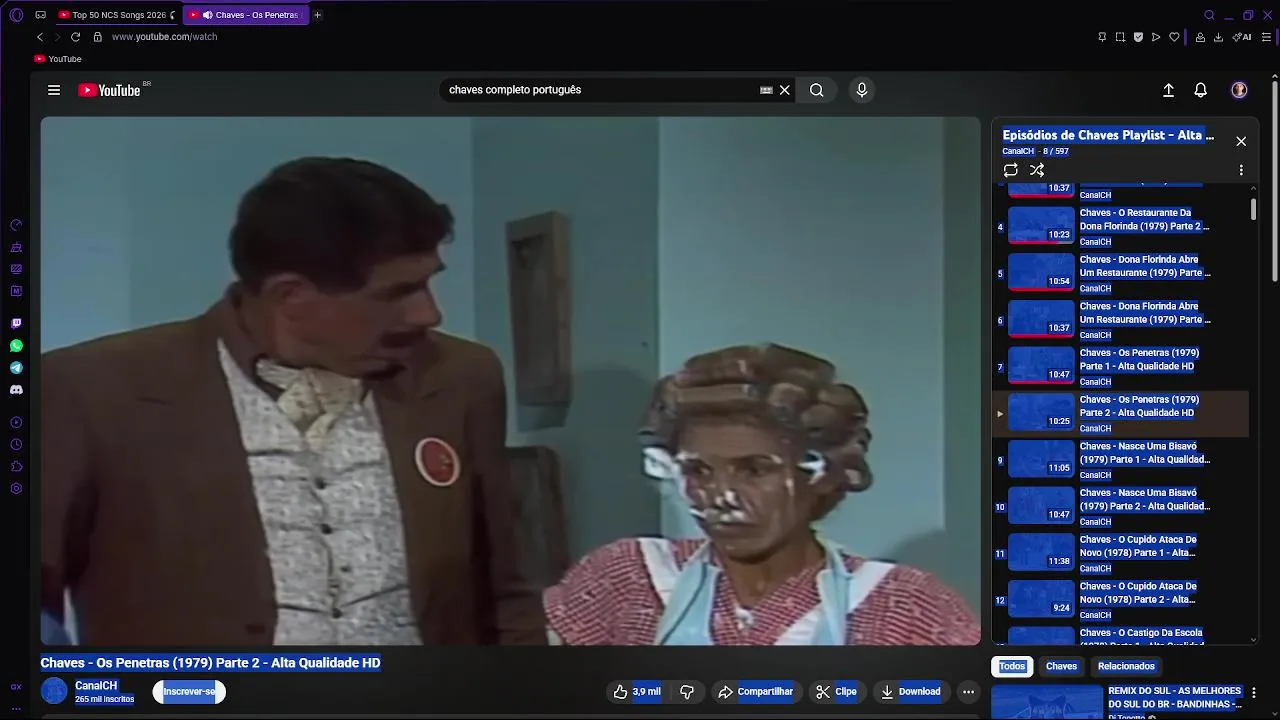Like the video (3,9 mil)
Viewport: 1280px width, 720px height.
[637, 691]
